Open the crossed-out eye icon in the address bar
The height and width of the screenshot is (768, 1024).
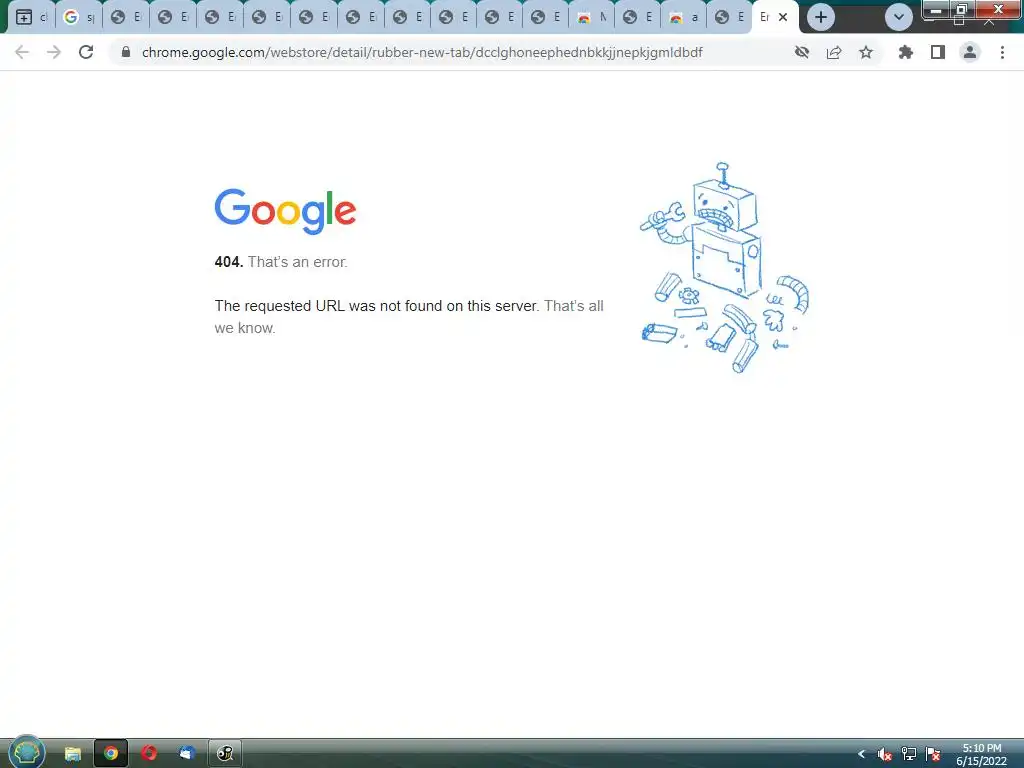point(802,52)
